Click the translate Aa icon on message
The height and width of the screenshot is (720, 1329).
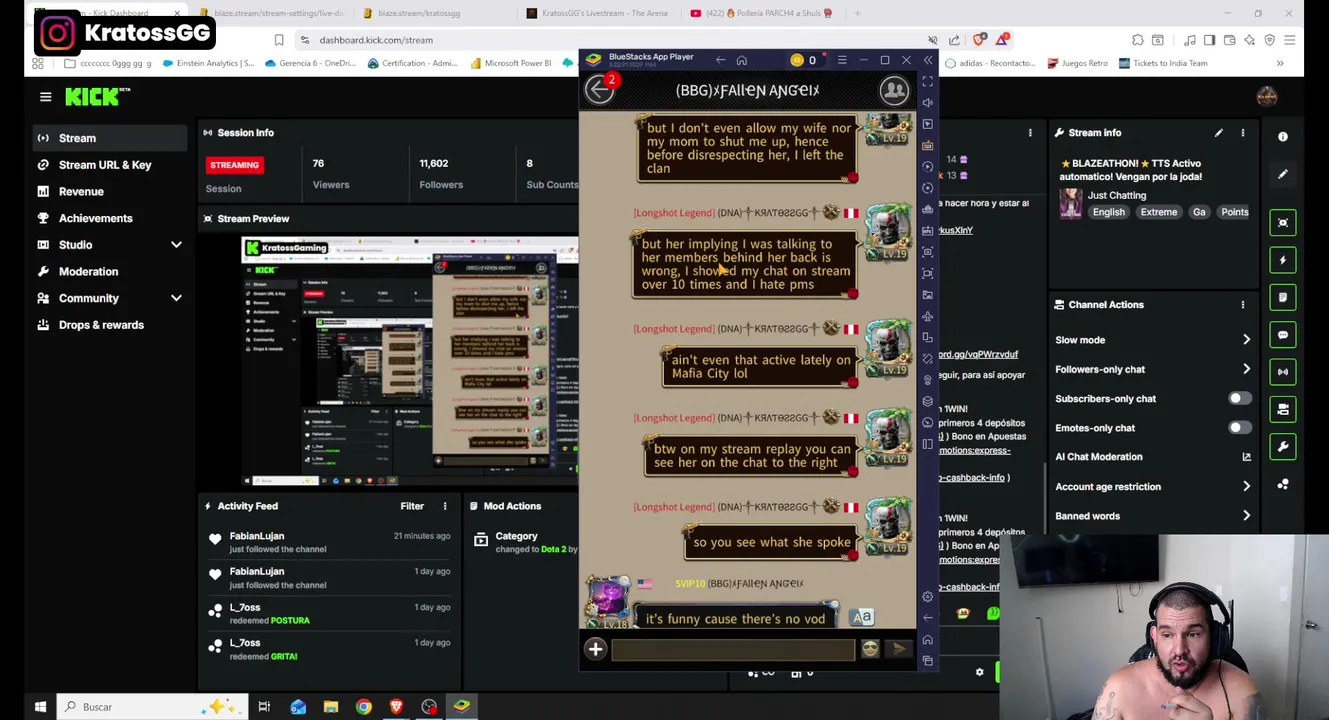coord(862,618)
